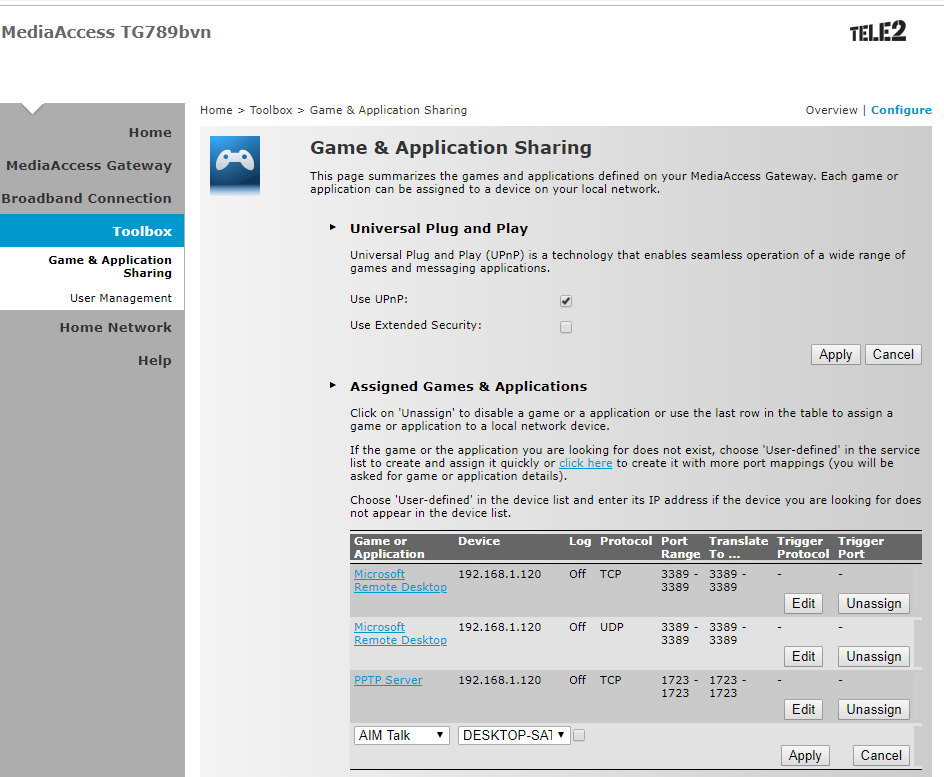Open the Home sidebar menu item
Screen dimensions: 944x777
[150, 132]
